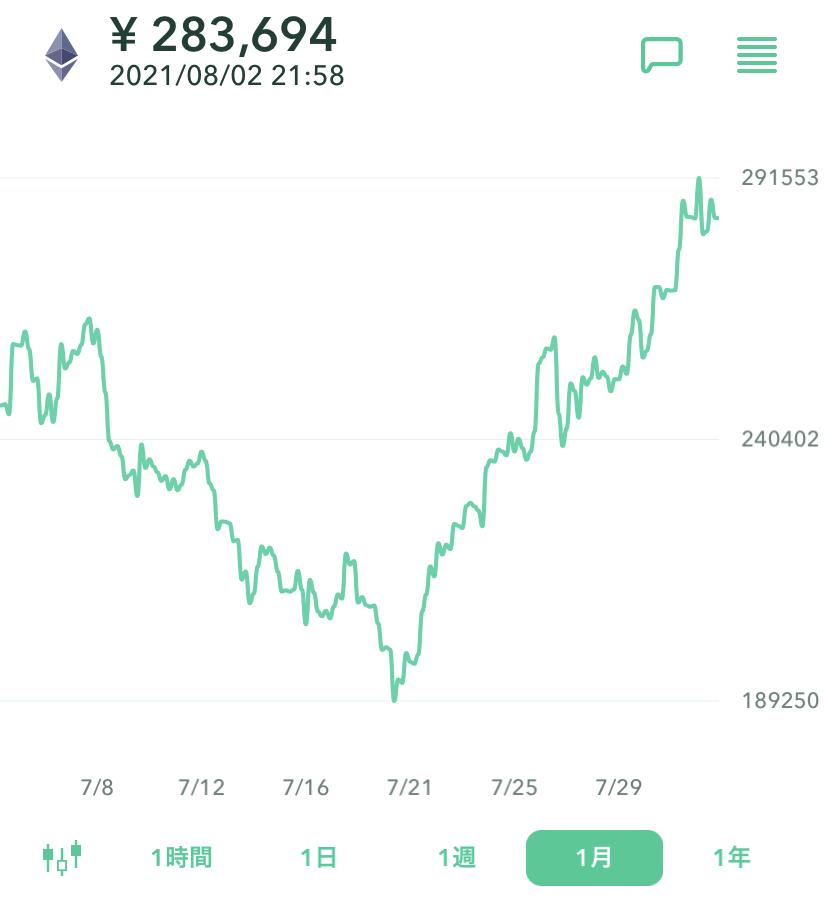
Task: Tap the 189250 lower price label
Action: pos(780,700)
